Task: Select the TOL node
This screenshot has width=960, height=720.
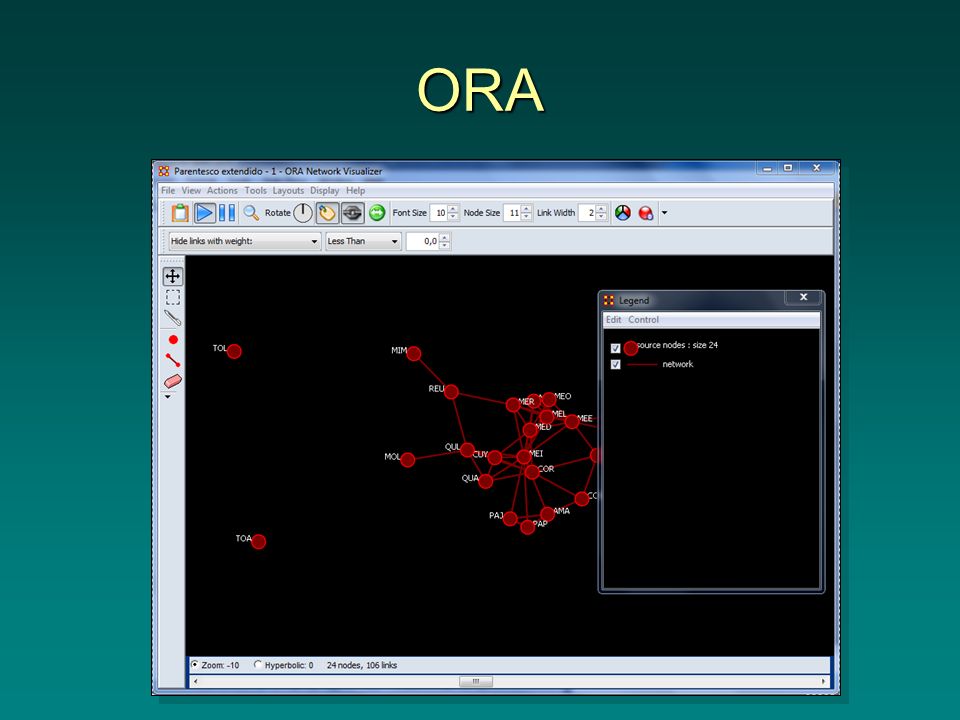Action: tap(234, 351)
